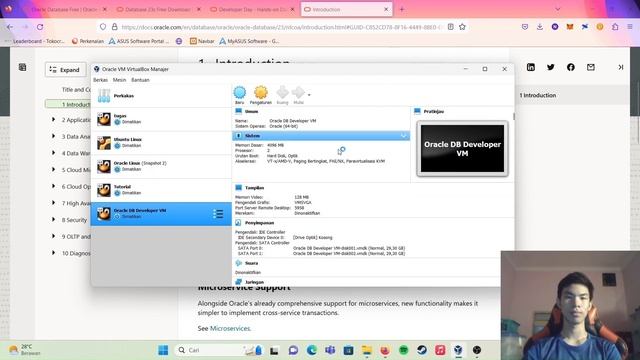640x360 pixels.
Task: Select Perkakas tools icon in VirtualBox sidebar
Action: [x=104, y=96]
